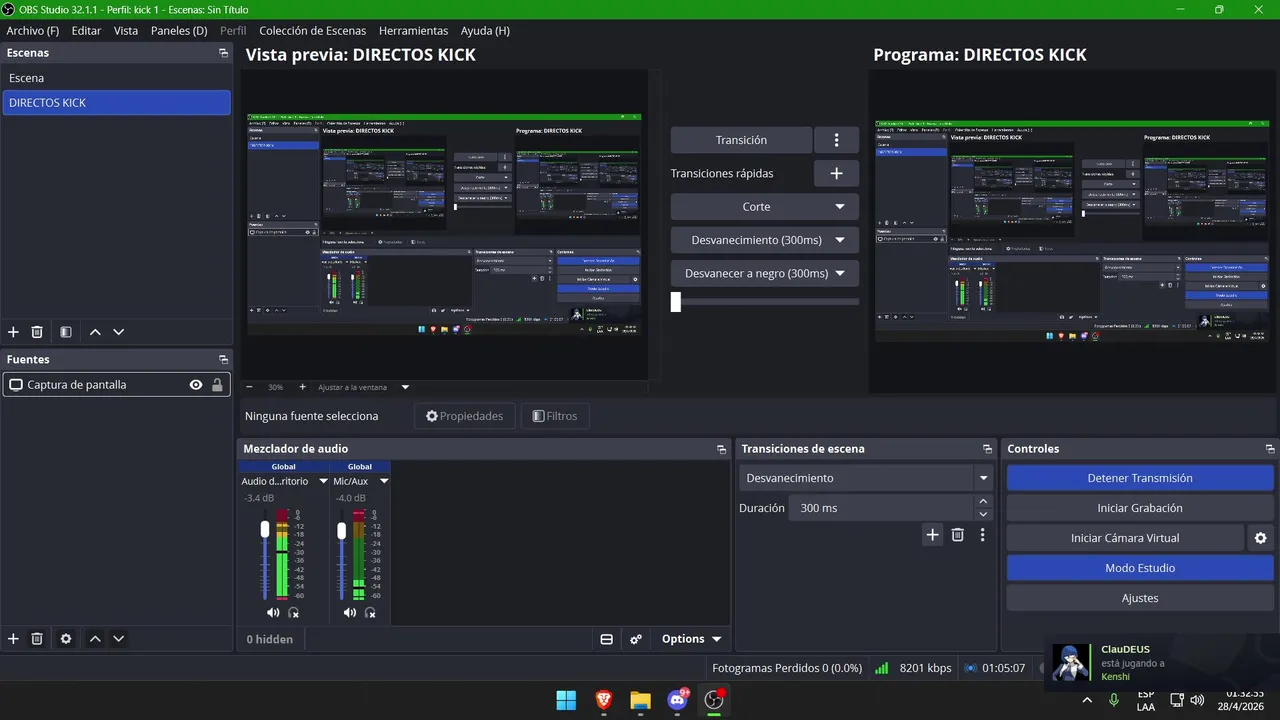Open audio mixer Options dropdown

pos(691,639)
